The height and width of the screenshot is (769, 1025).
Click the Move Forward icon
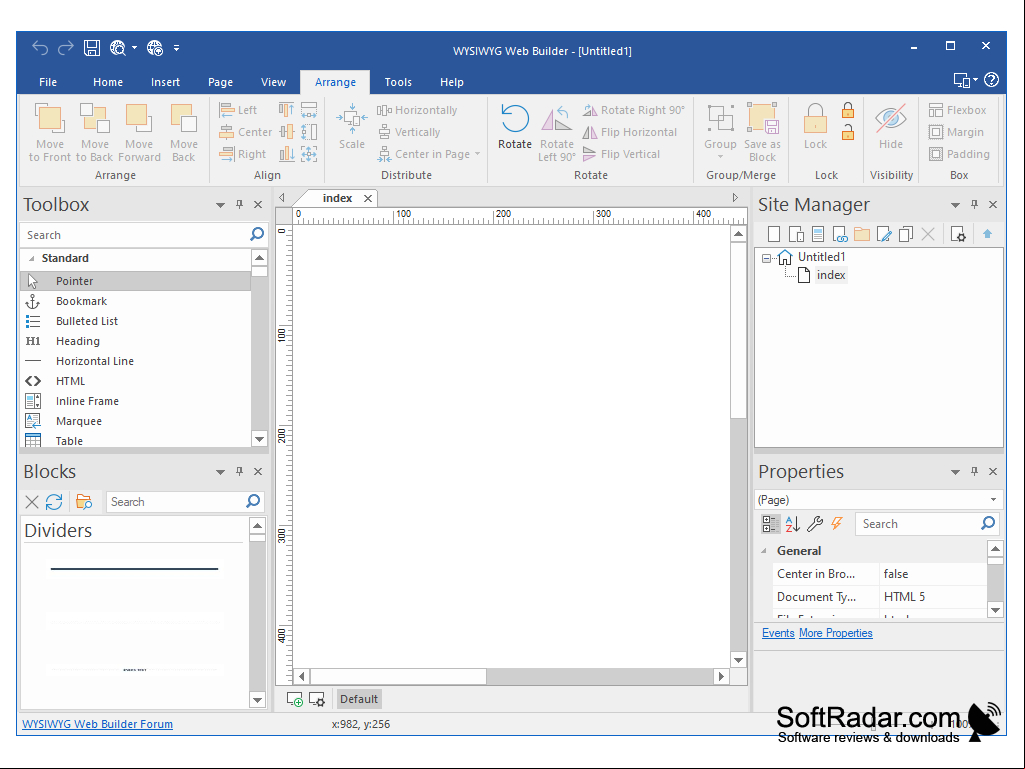pos(139,118)
